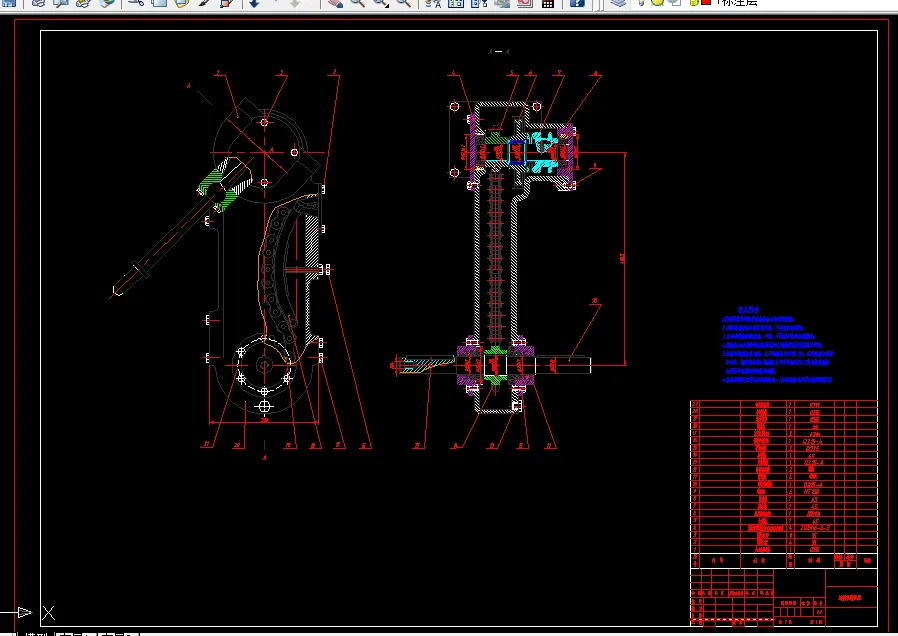This screenshot has width=898, height=636.
Task: Click the red layer color swatch
Action: (x=706, y=2)
